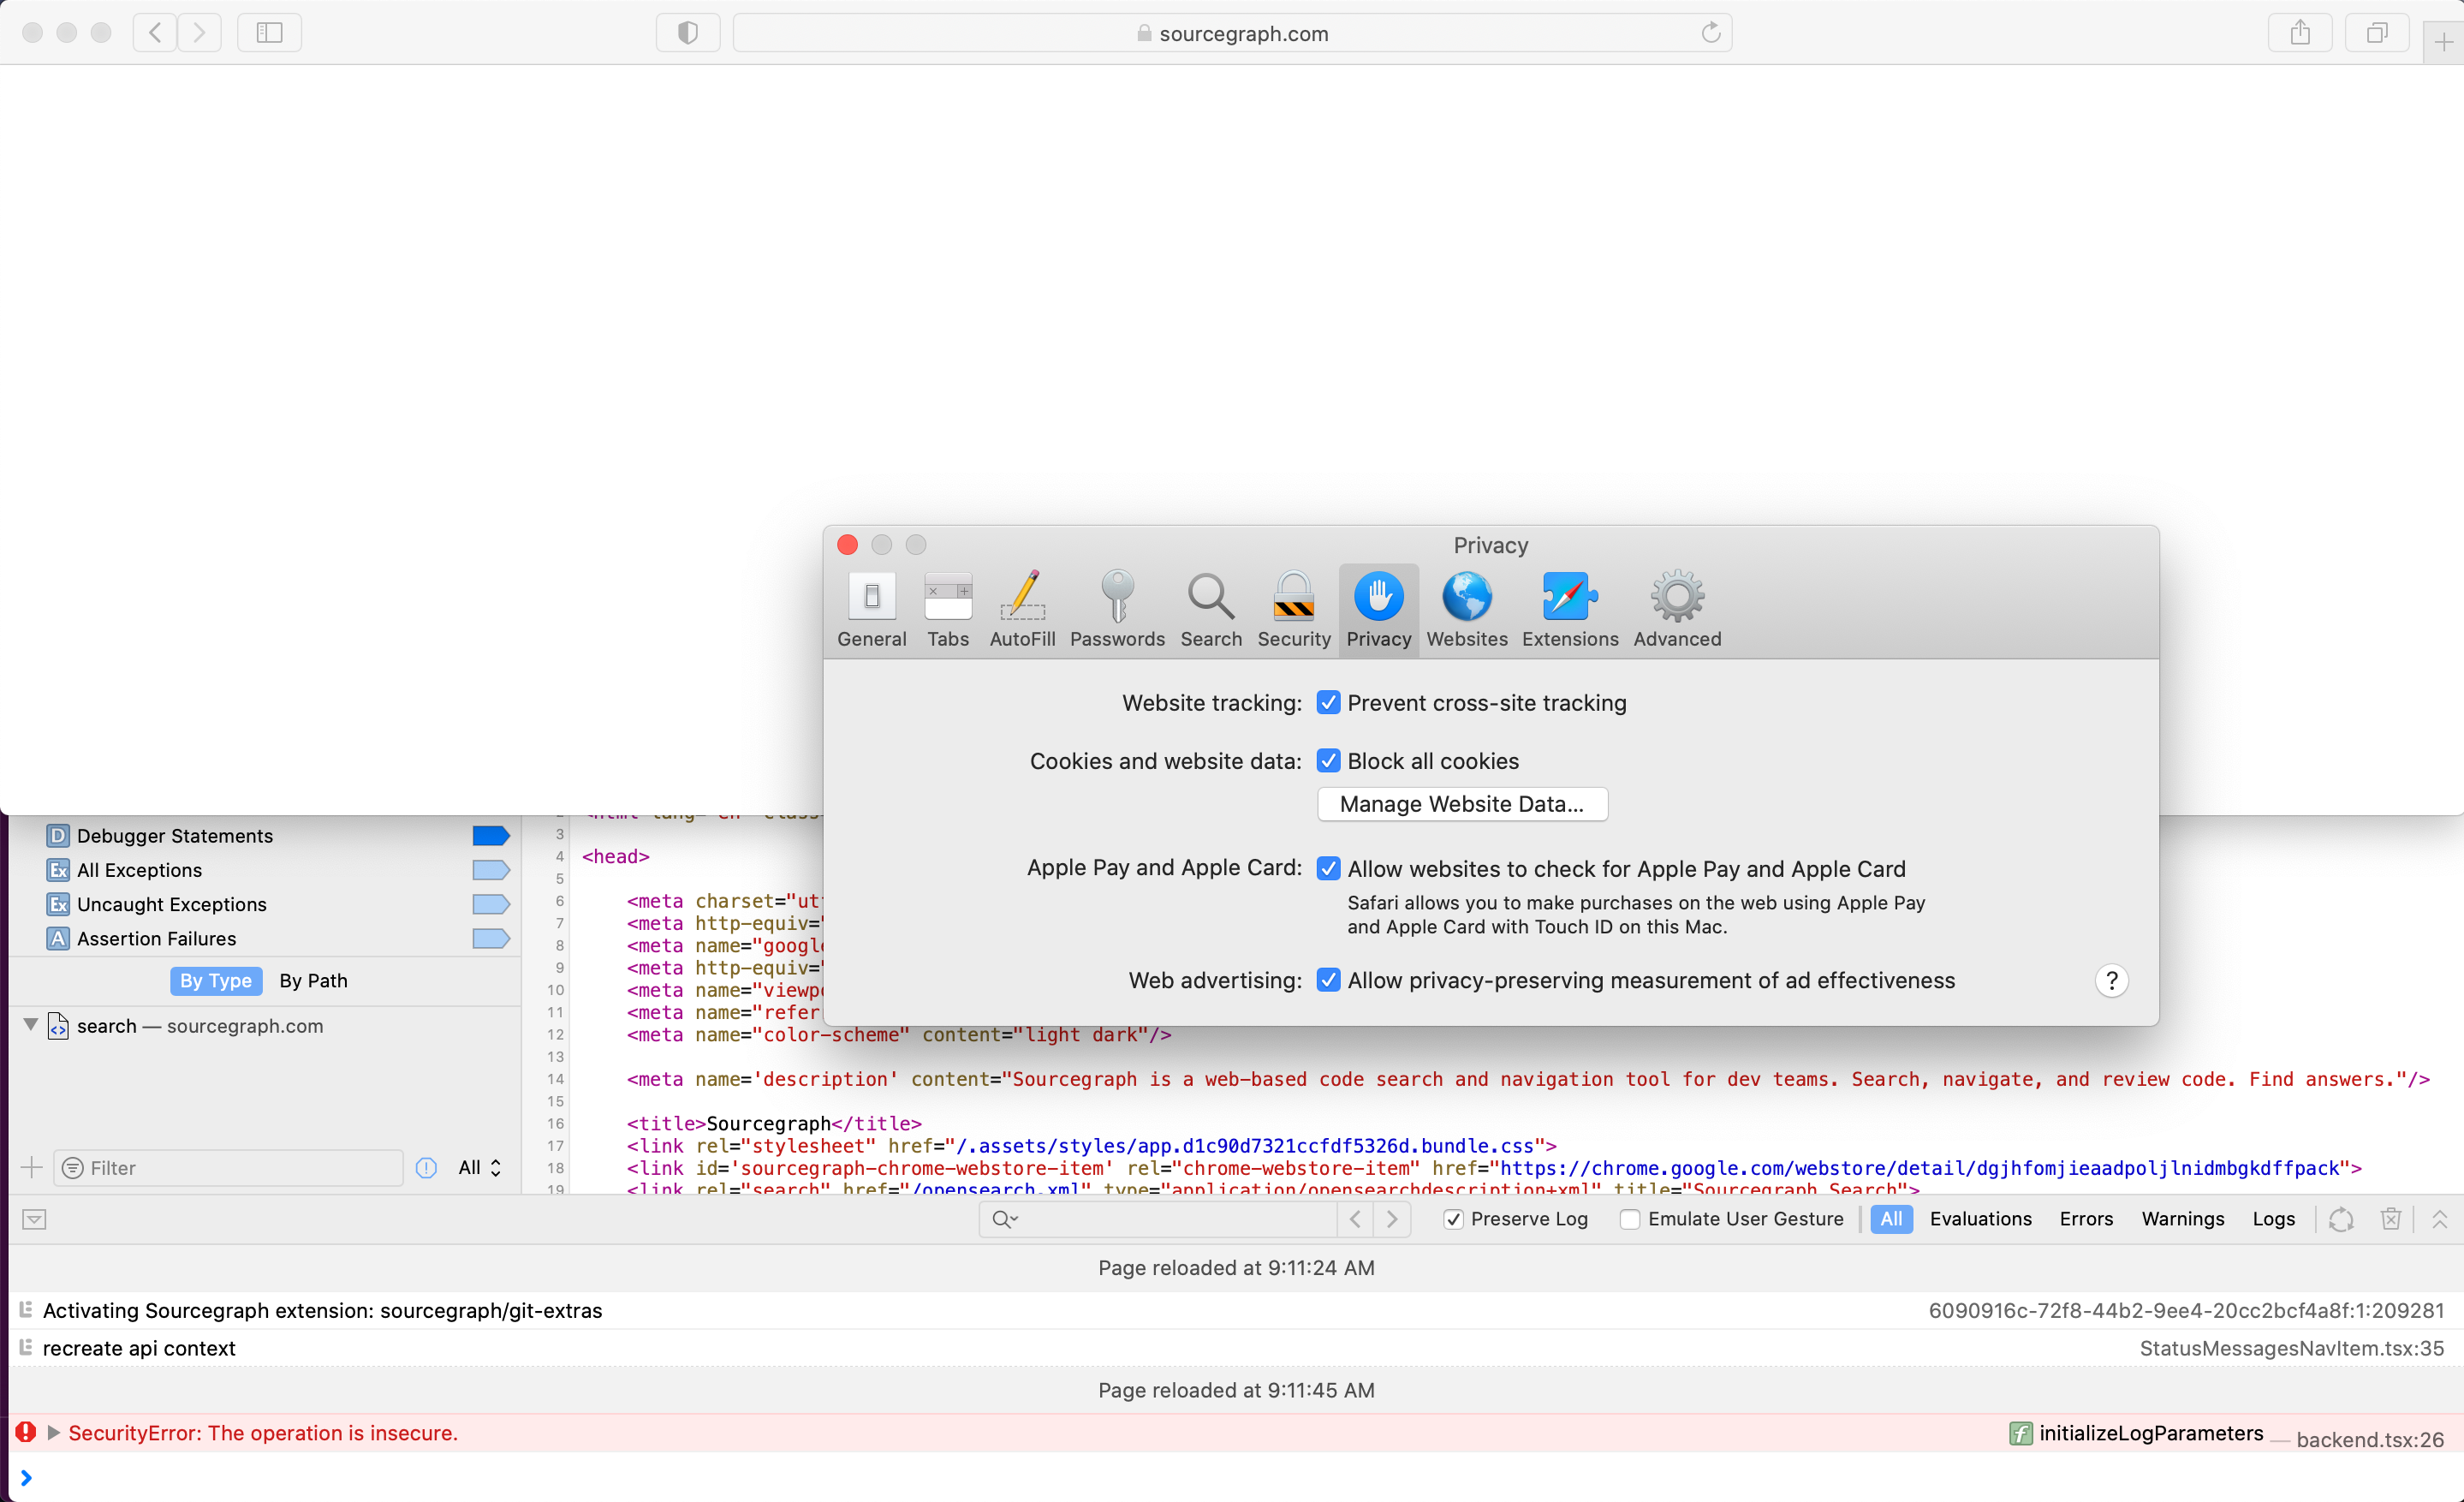
Task: Filter console by Errors
Action: click(2086, 1218)
